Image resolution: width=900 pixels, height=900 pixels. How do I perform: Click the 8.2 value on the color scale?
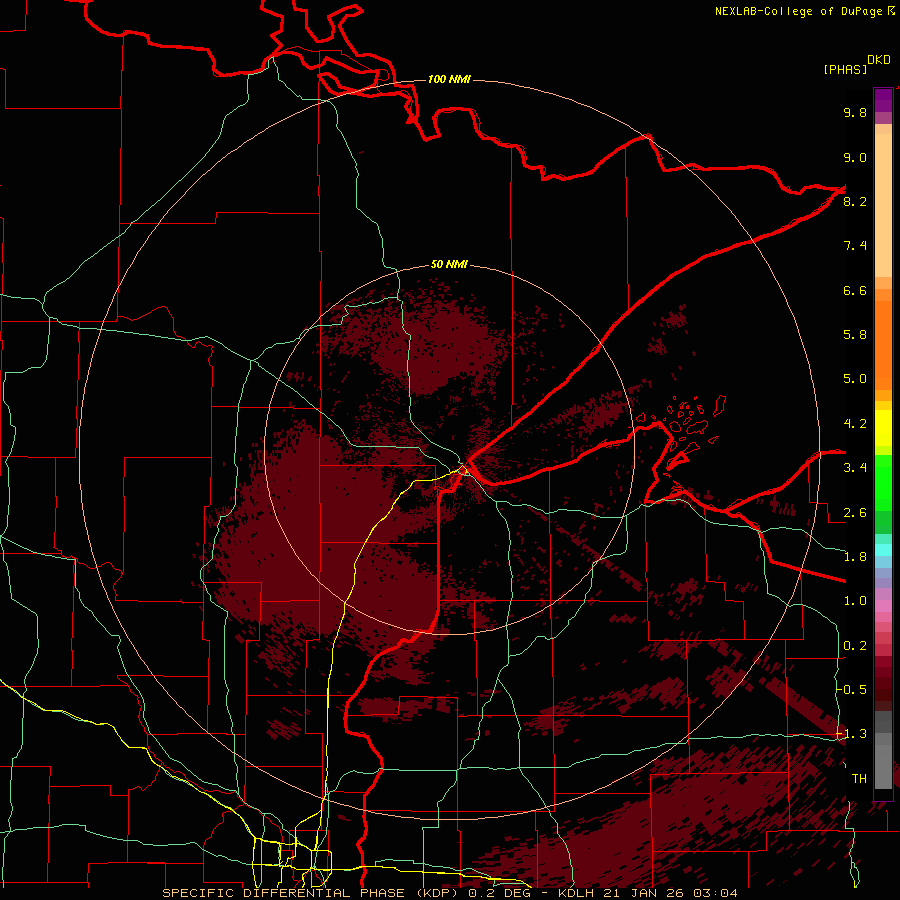coord(855,201)
